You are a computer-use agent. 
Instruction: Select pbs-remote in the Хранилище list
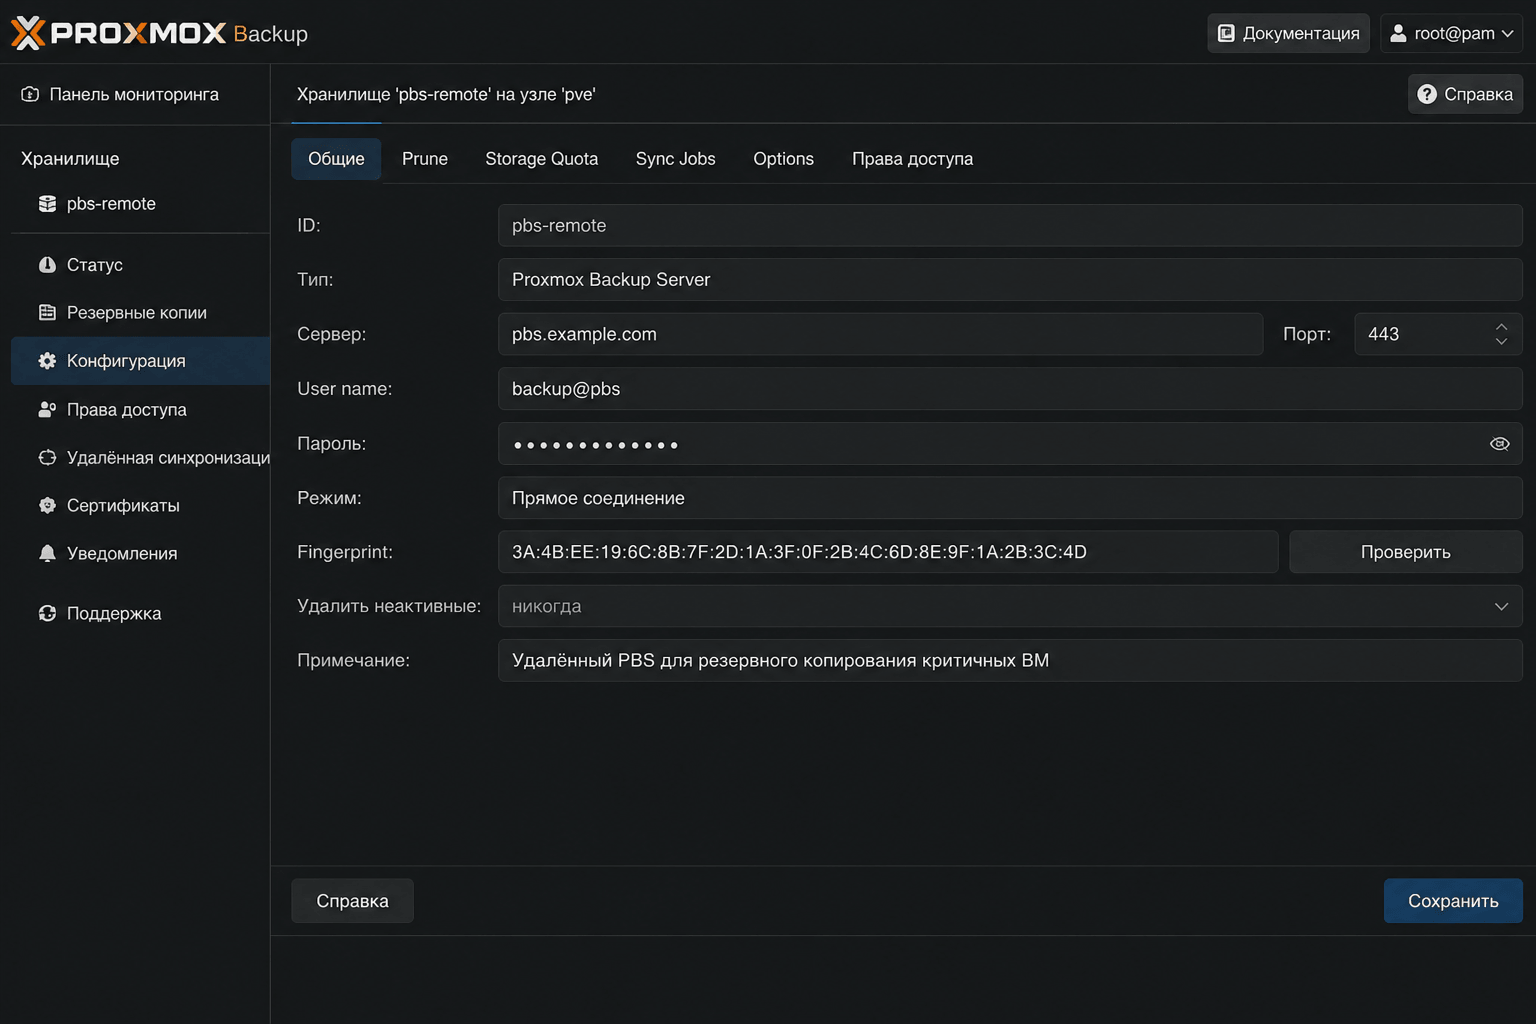coord(140,204)
